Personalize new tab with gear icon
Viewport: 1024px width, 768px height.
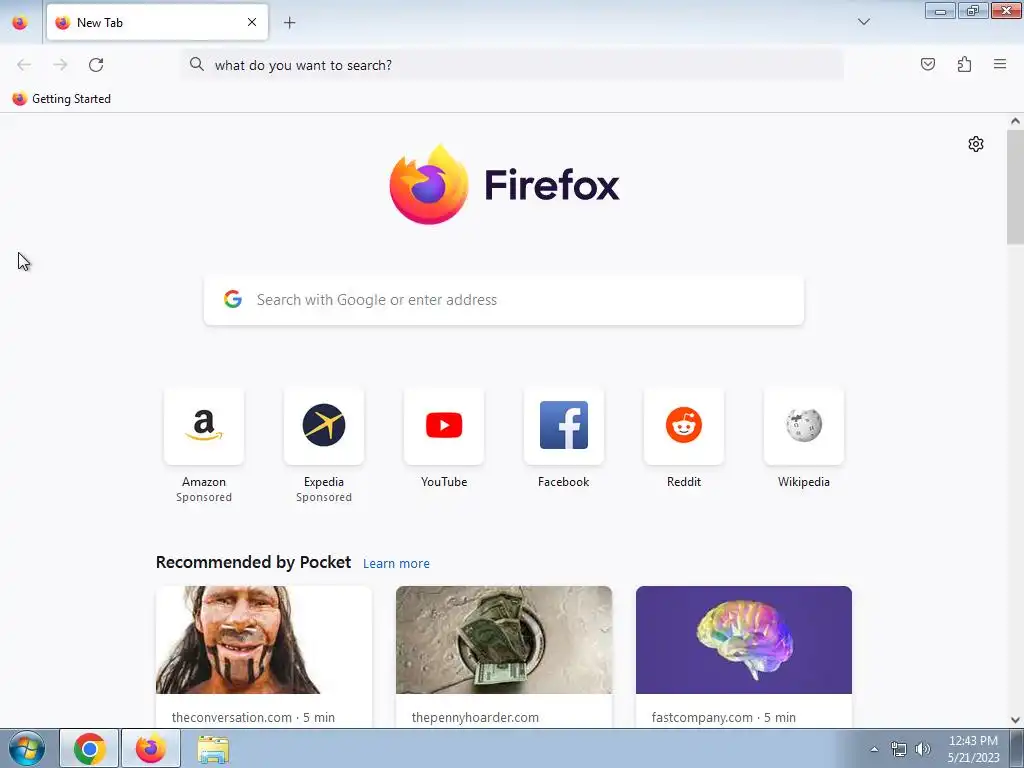pyautogui.click(x=976, y=144)
